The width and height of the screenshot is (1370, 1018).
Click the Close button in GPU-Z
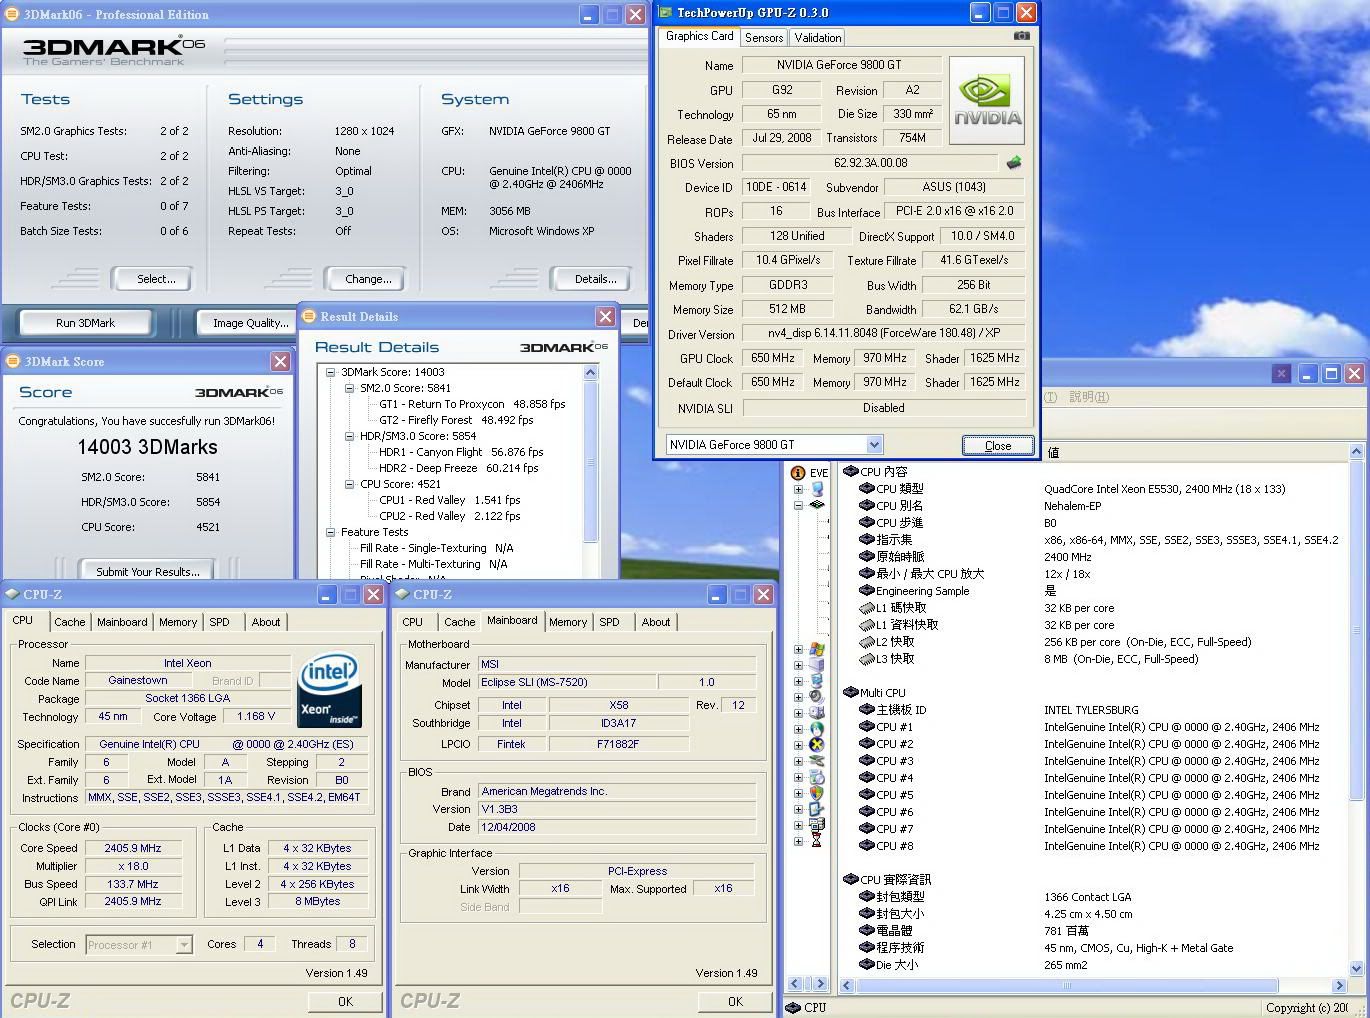tap(997, 446)
